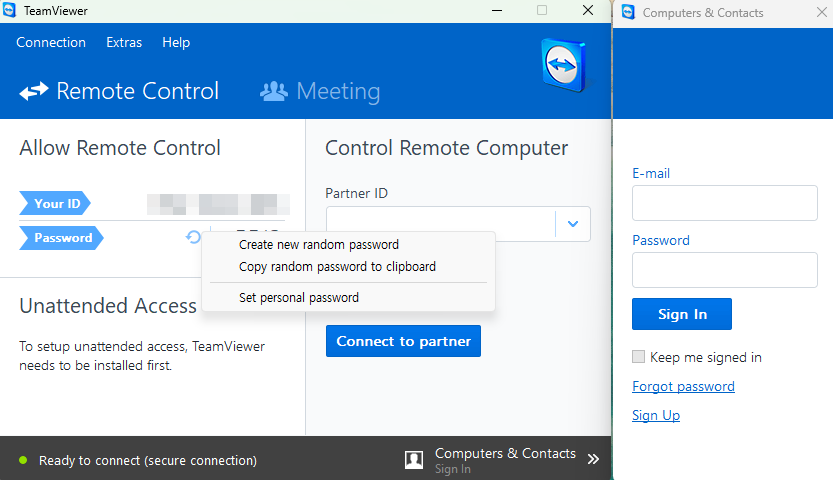Click the Meeting people icon
Screen dimensions: 833x480
(x=274, y=91)
